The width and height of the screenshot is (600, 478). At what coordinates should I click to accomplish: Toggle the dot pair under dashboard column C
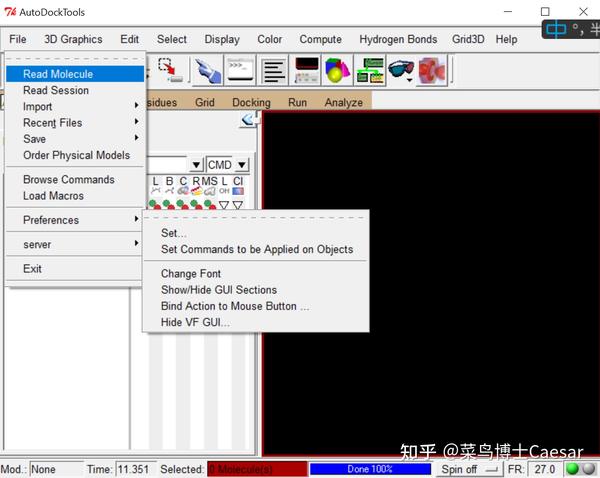183,205
